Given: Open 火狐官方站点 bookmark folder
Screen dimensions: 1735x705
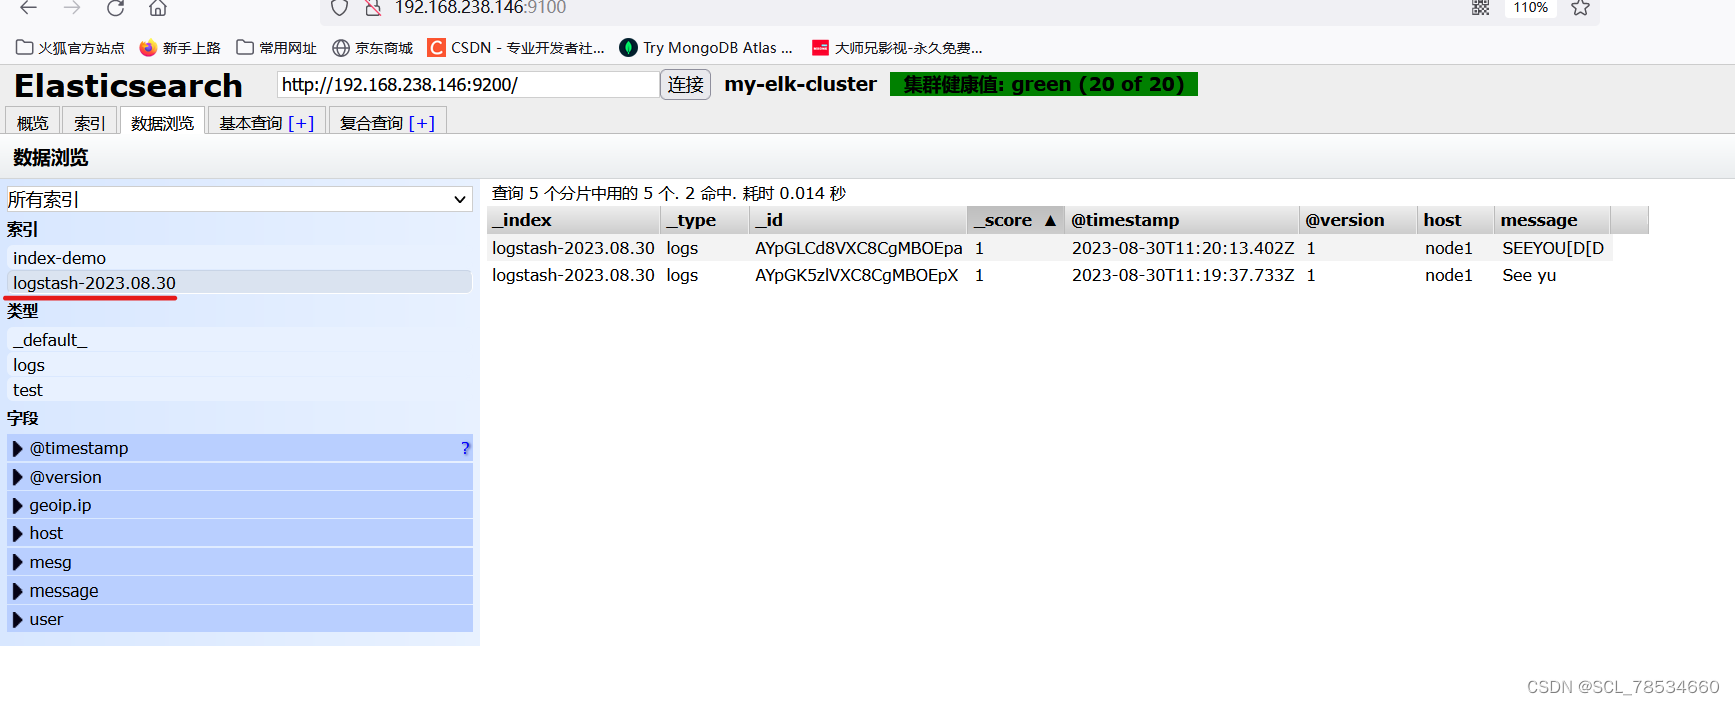Looking at the screenshot, I should (71, 48).
